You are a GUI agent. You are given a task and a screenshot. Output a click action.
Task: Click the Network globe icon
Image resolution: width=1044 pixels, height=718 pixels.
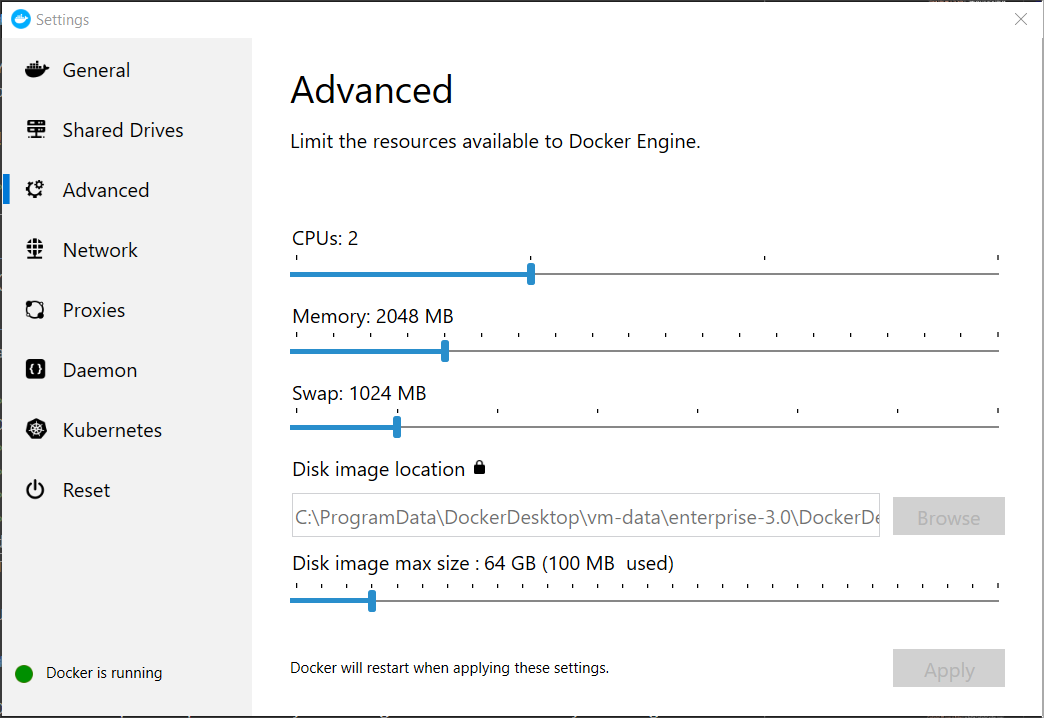pos(36,250)
